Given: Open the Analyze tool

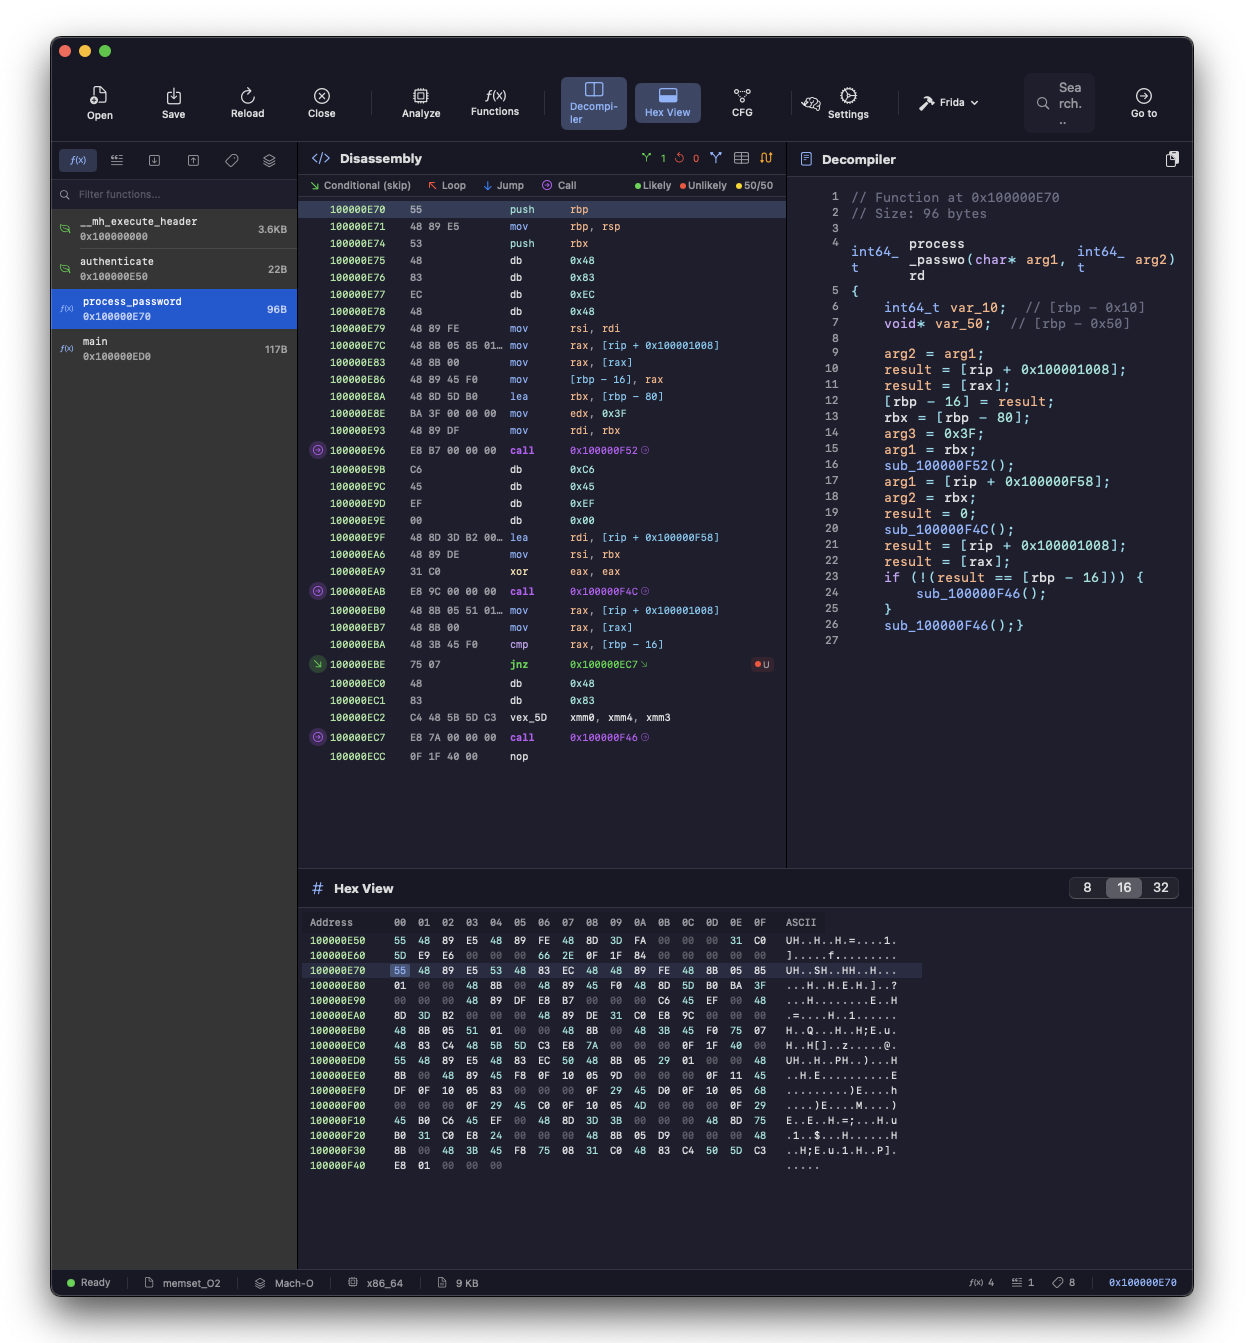Looking at the screenshot, I should click(x=420, y=103).
